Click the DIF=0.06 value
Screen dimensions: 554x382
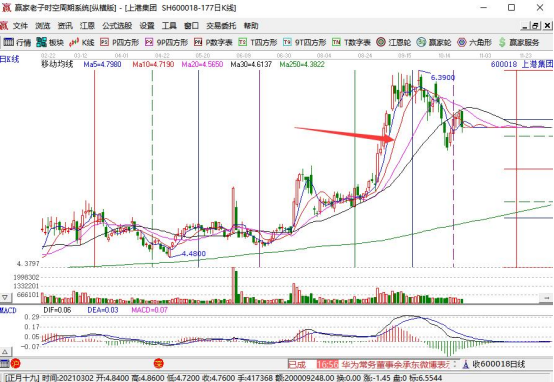[x=57, y=310]
